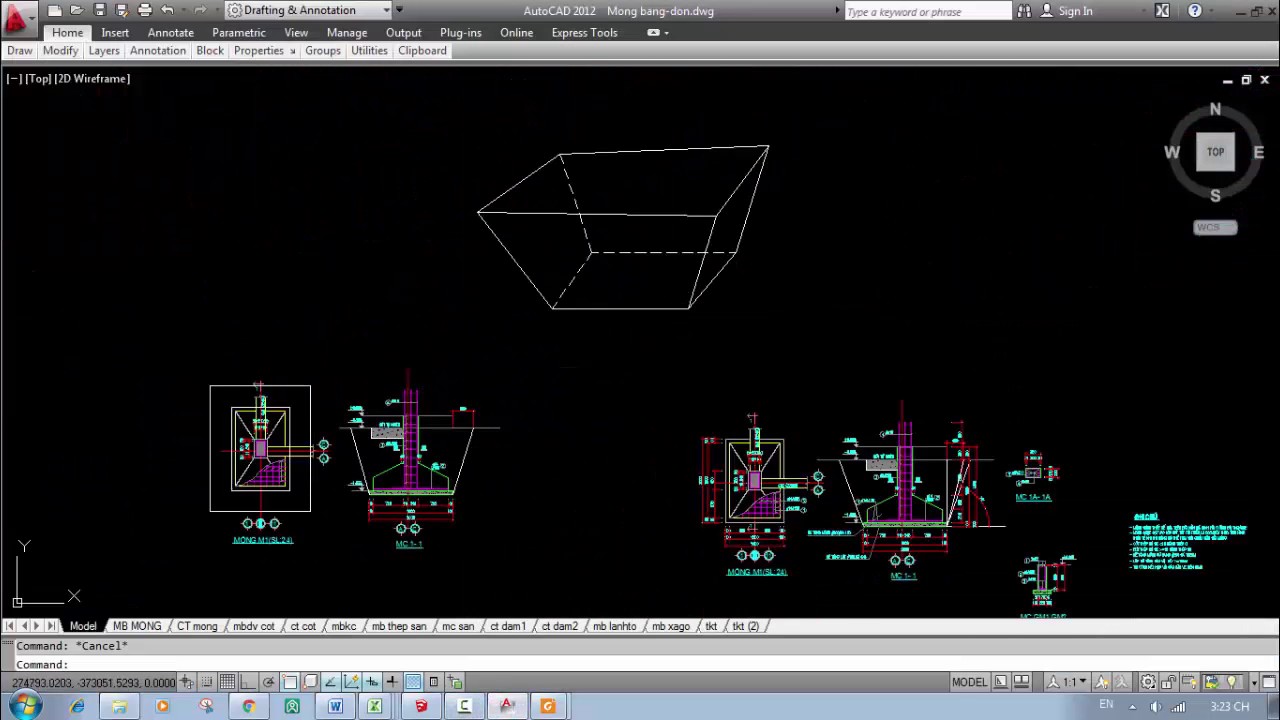The width and height of the screenshot is (1280, 720).
Task: Click the viewport [-] controls label
Action: 14,78
